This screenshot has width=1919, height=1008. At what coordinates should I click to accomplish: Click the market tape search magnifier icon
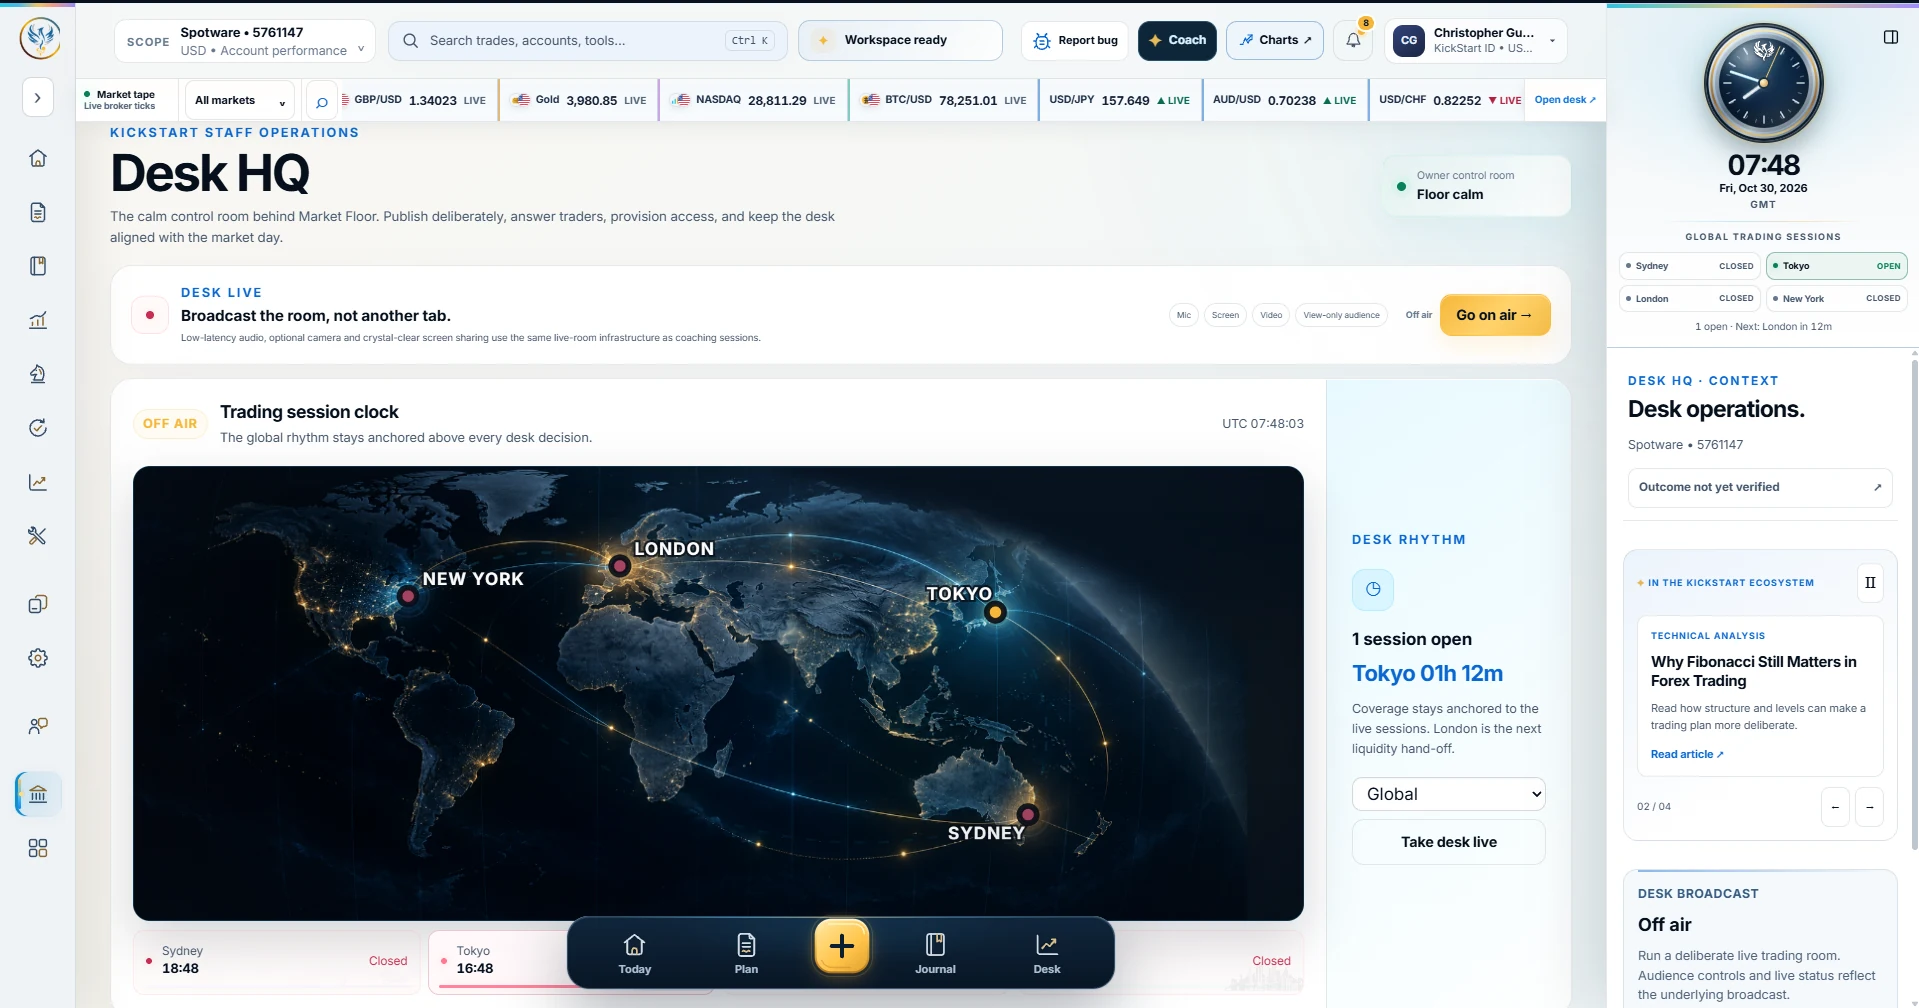point(321,101)
